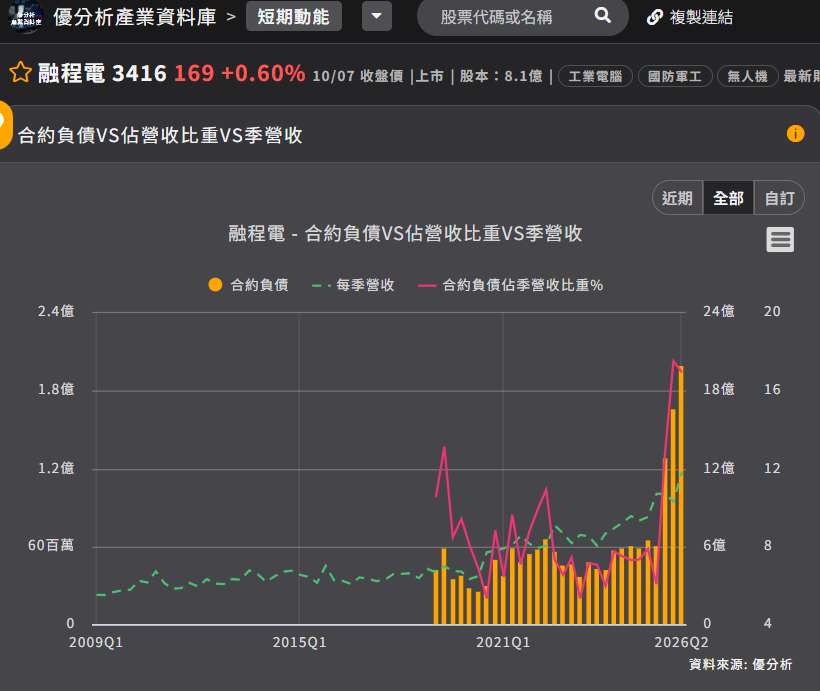Click the price change 169 +0.60%
This screenshot has height=691, width=820.
tap(240, 73)
